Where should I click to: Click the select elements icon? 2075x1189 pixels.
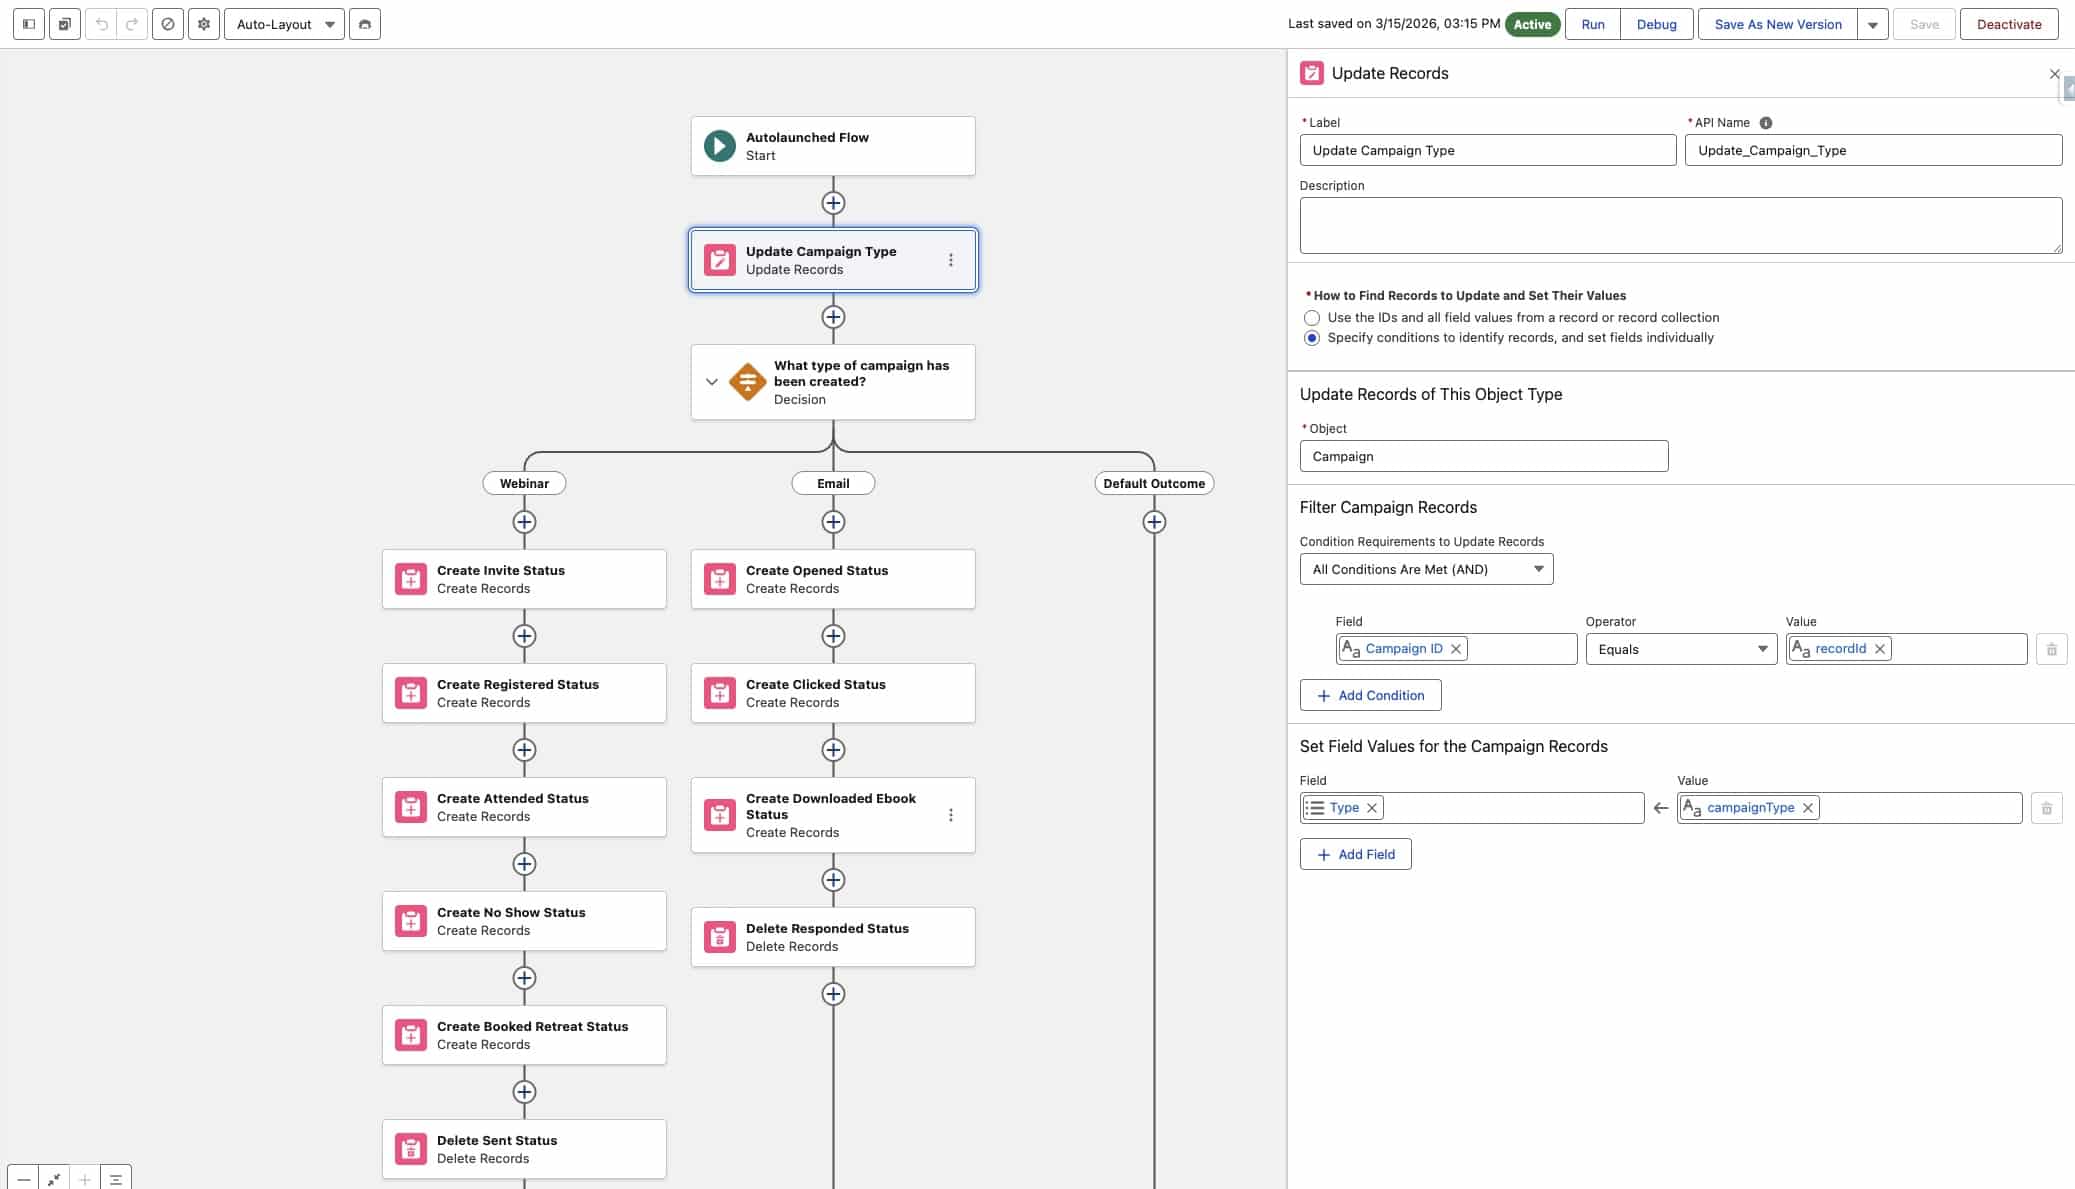[x=65, y=24]
